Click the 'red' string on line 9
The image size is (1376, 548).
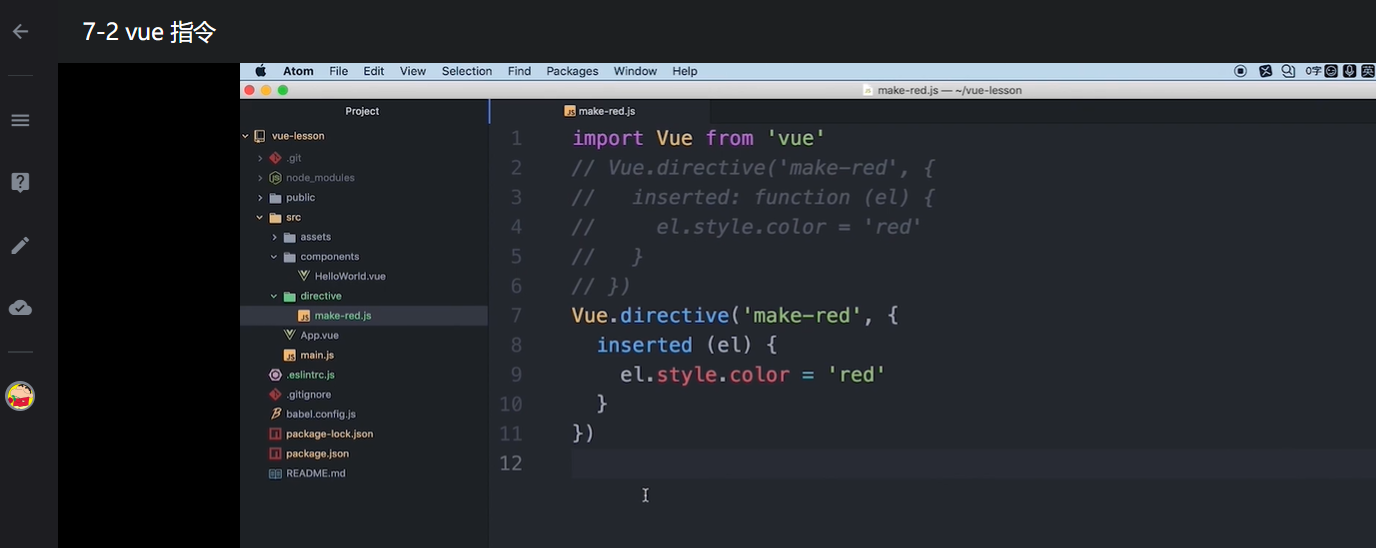tap(857, 374)
